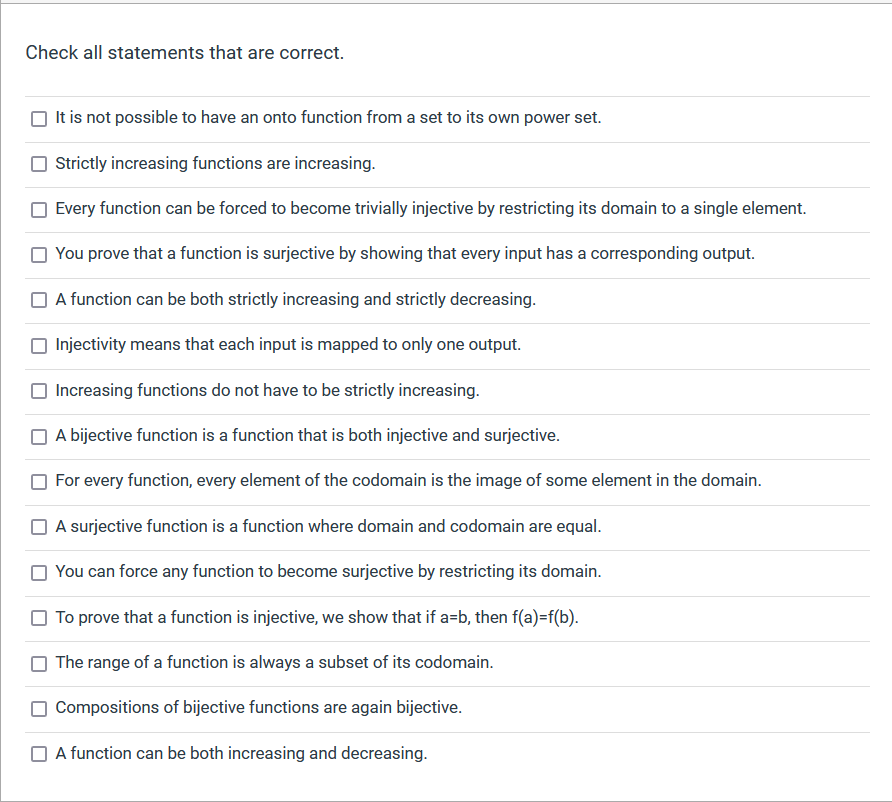
Task: Check 'Strictly increasing functions are increasing'
Action: pos(38,164)
